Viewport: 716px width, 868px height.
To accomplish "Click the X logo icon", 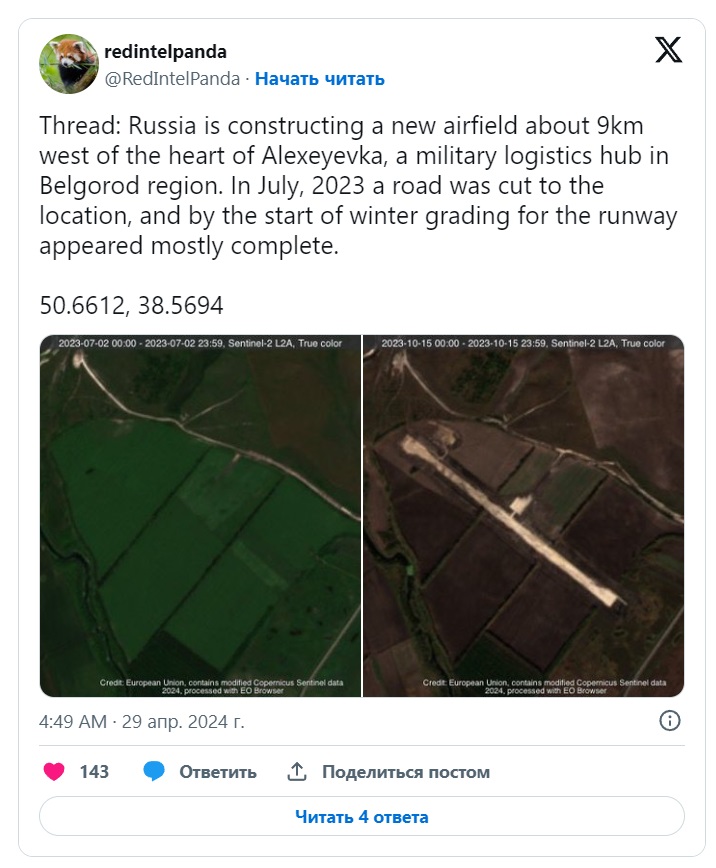I will (668, 50).
